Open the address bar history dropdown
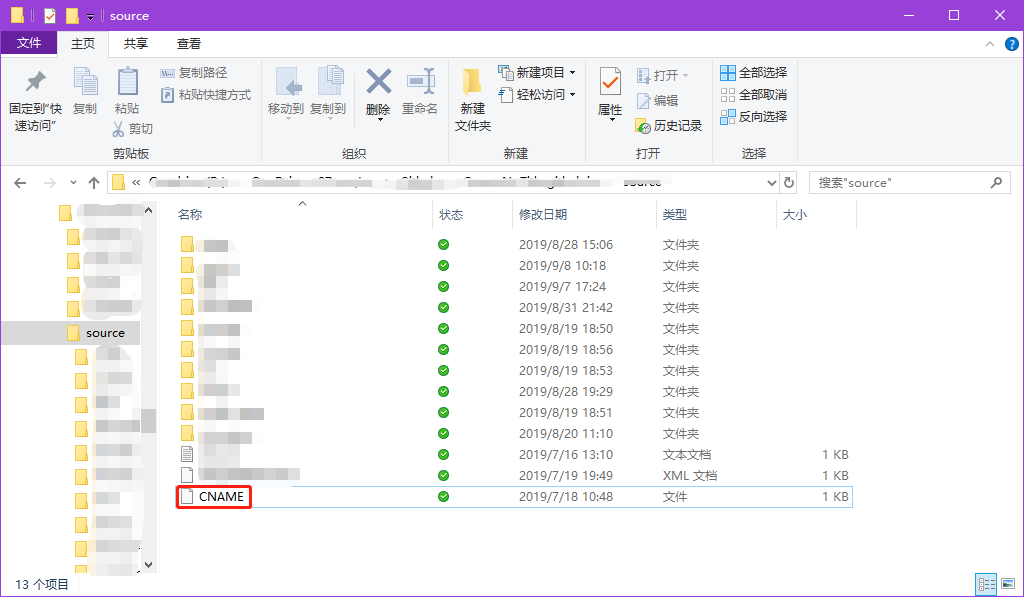Image resolution: width=1024 pixels, height=597 pixels. coord(770,182)
